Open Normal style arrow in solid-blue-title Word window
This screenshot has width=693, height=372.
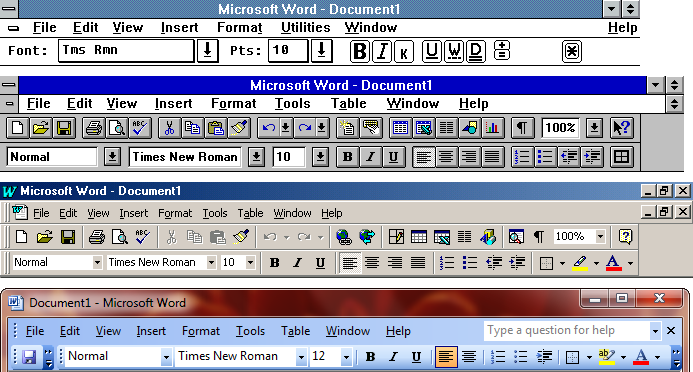pyautogui.click(x=112, y=157)
